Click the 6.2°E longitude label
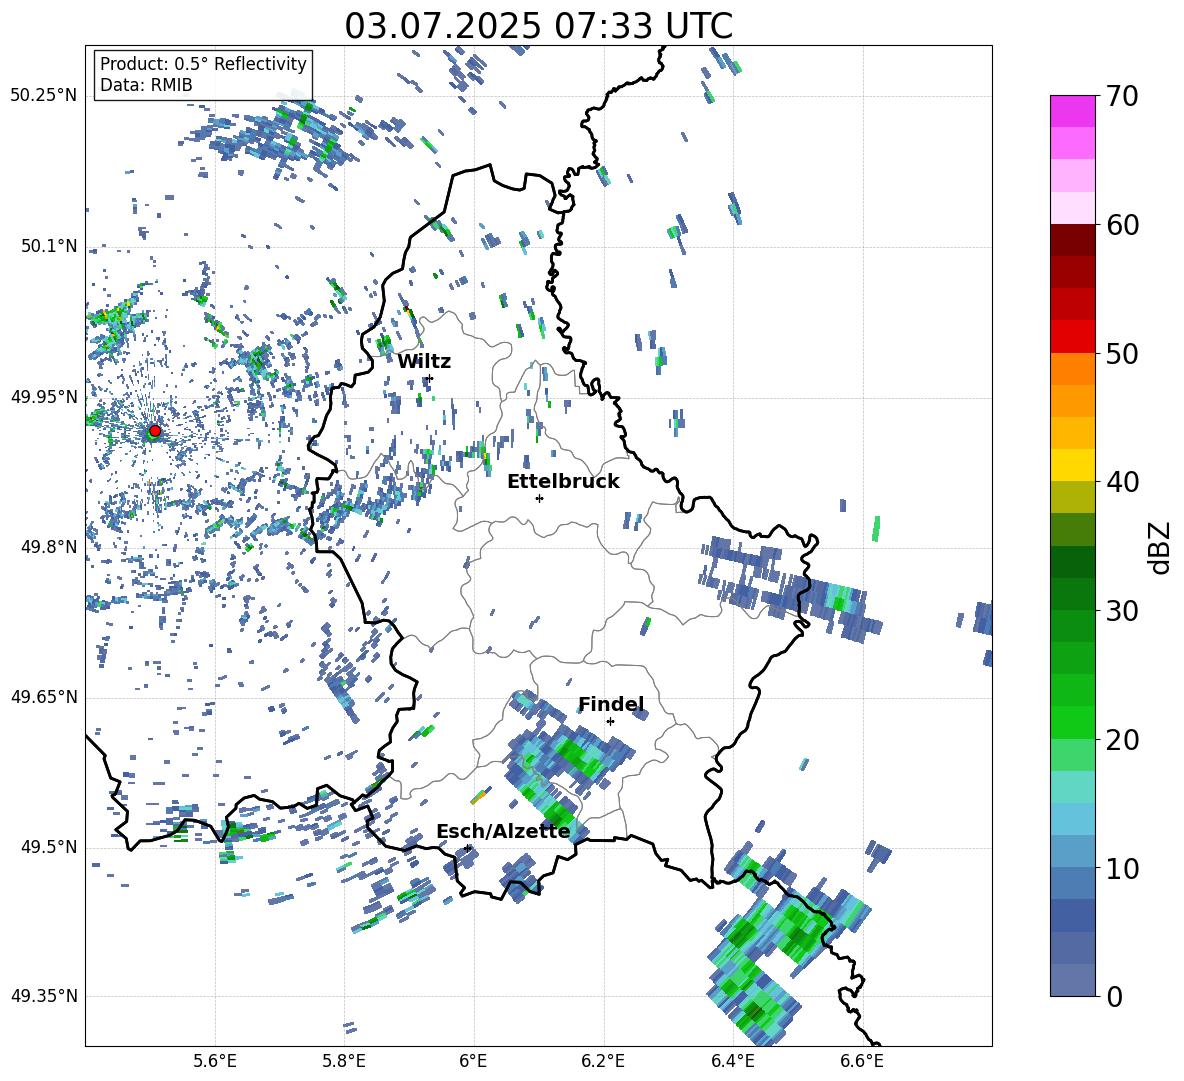 click(x=603, y=1061)
